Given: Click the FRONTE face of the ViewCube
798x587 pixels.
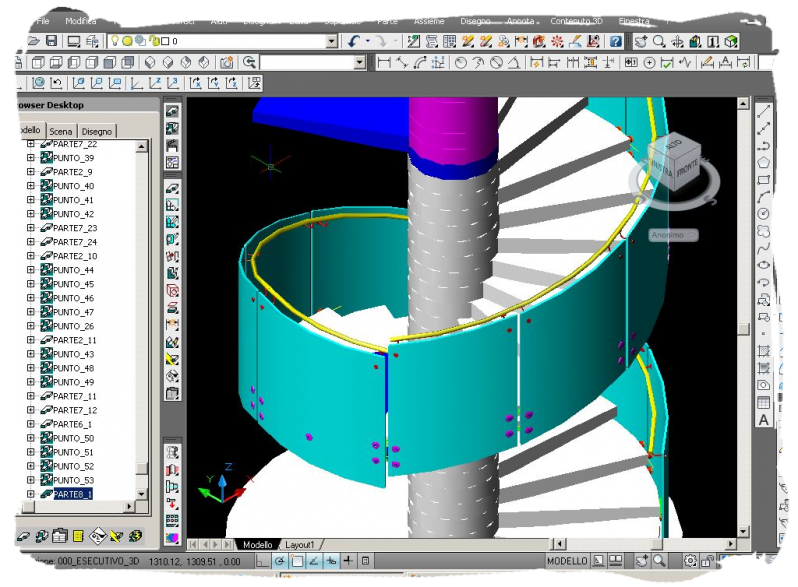Looking at the screenshot, I should [688, 169].
